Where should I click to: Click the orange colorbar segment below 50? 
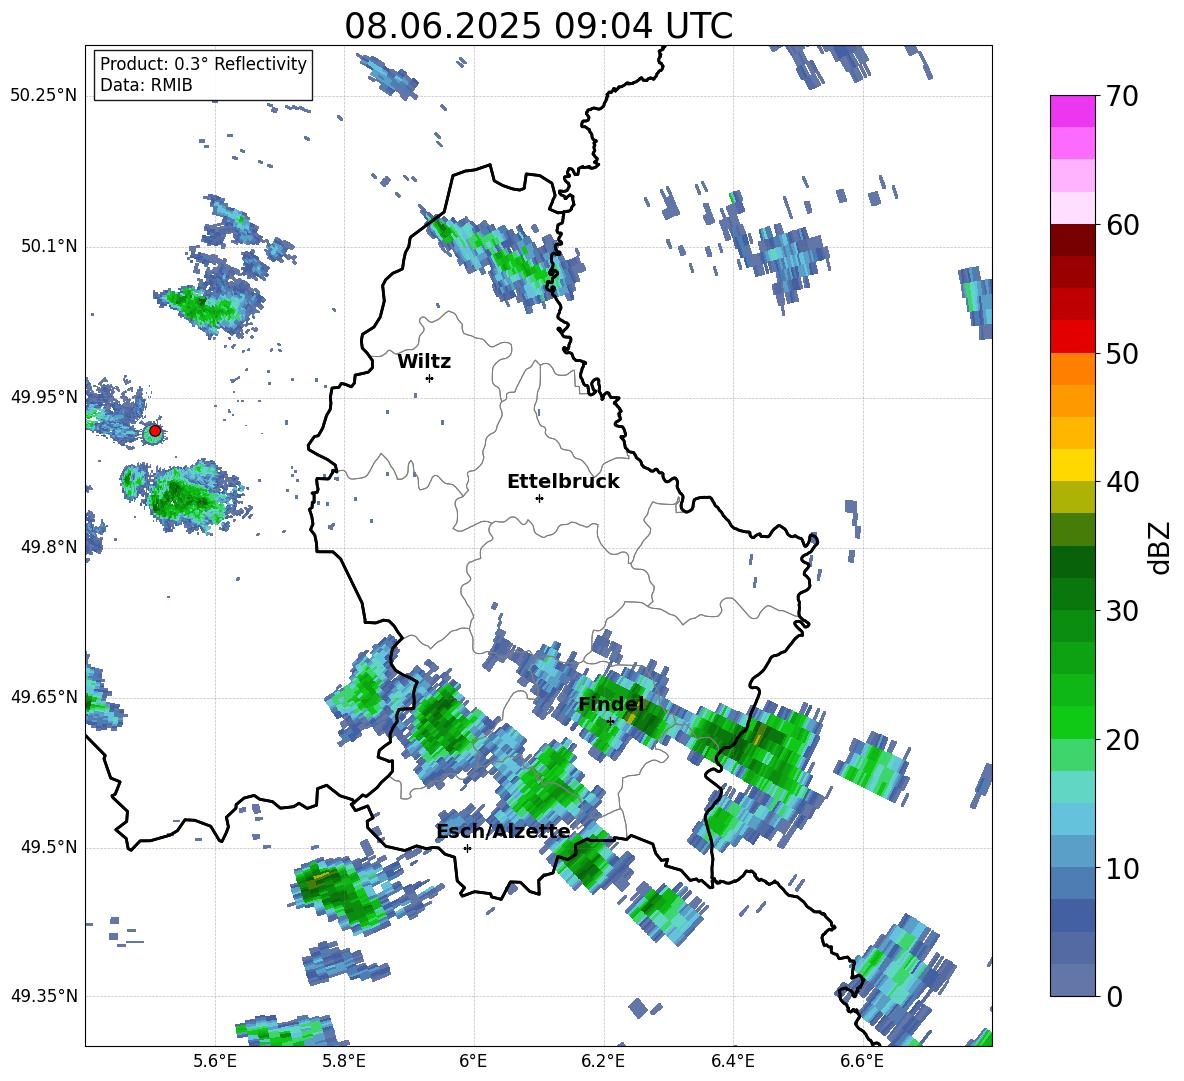(x=1072, y=369)
